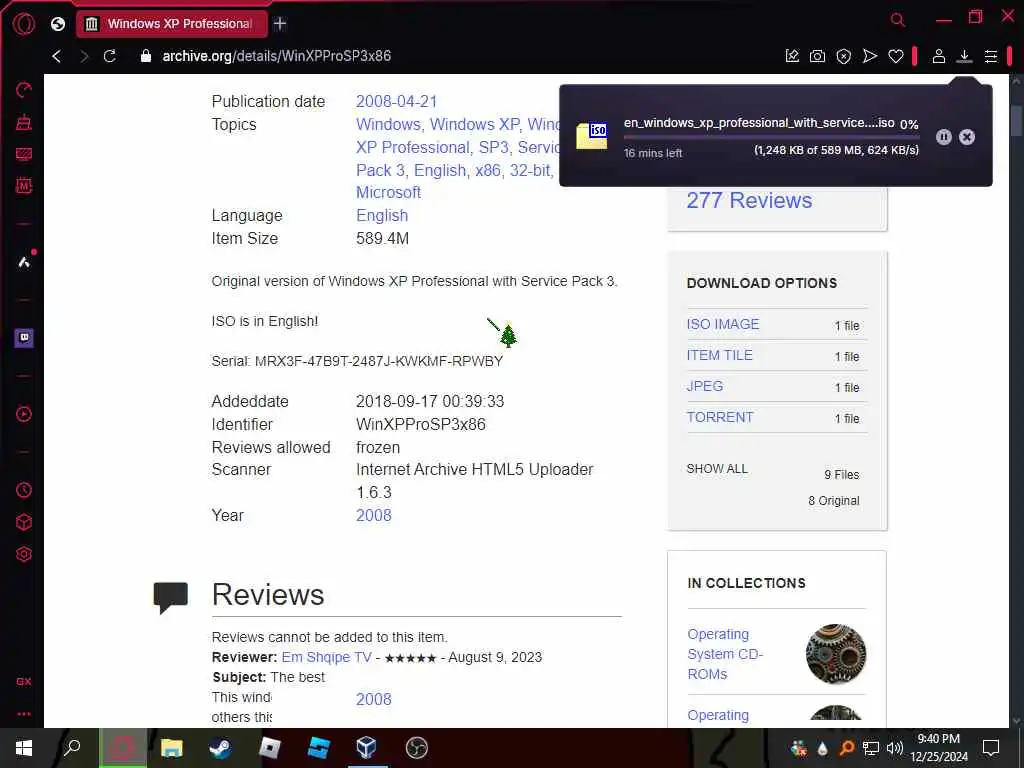The width and height of the screenshot is (1024, 768).
Task: Open the Windows notification center
Action: point(991,748)
